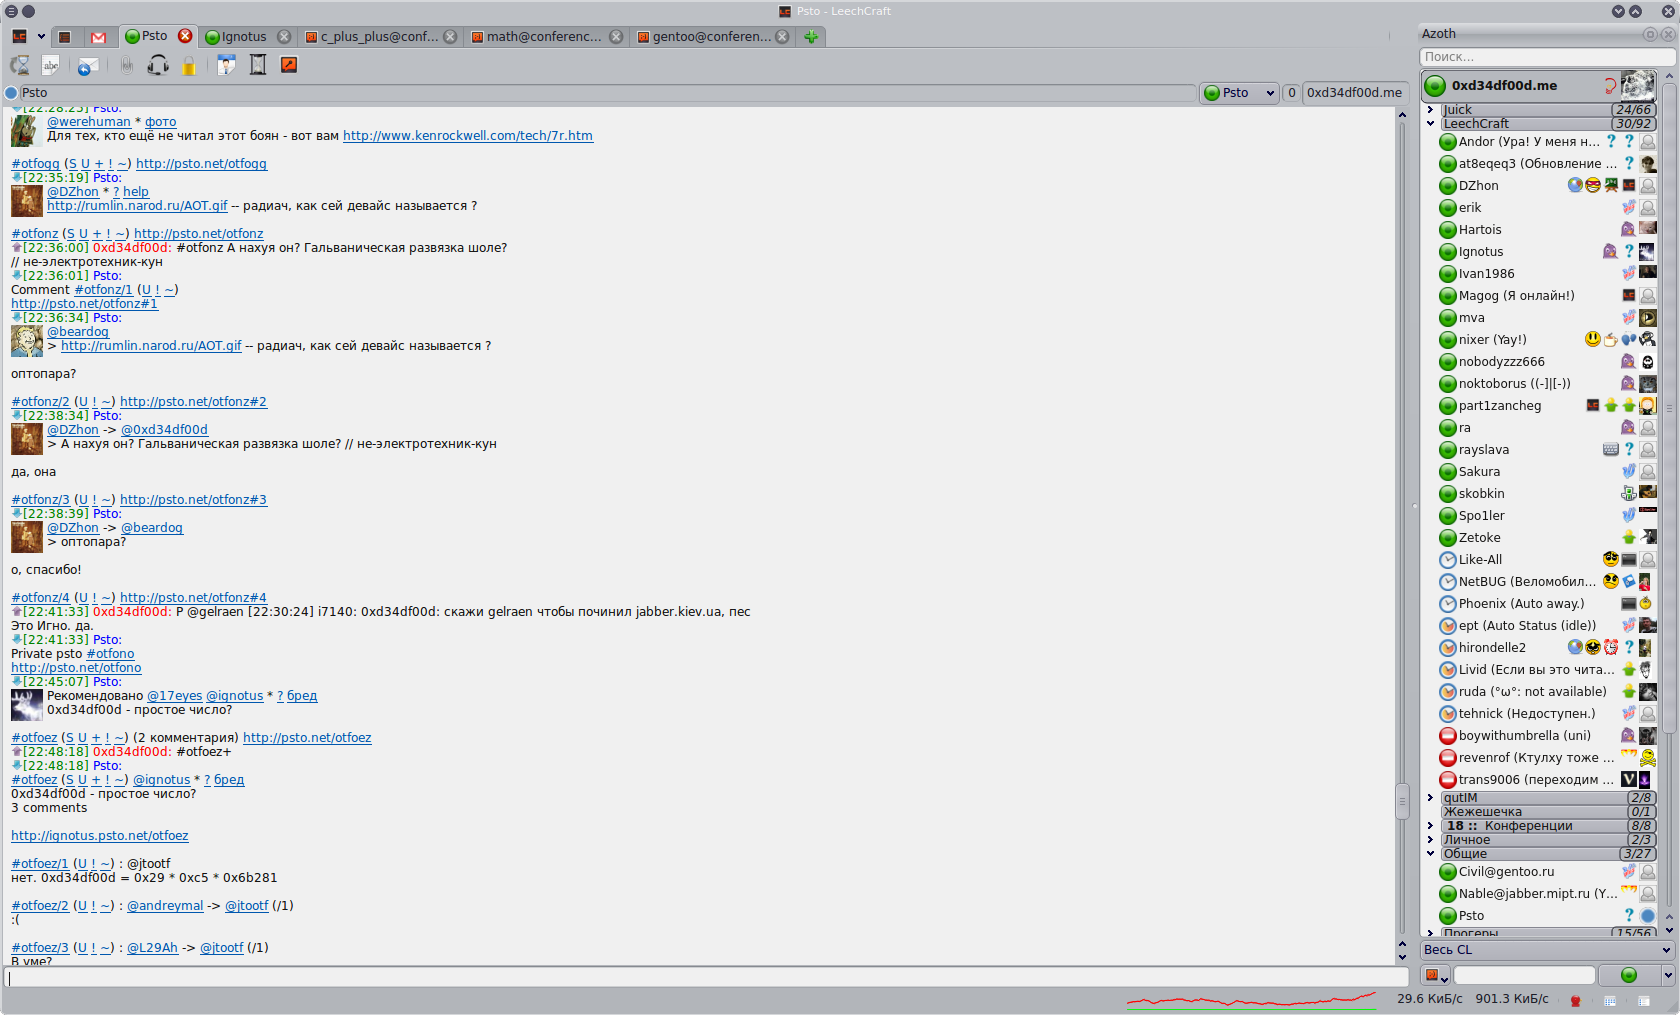This screenshot has width=1680, height=1015.
Task: Click the reply envelope toolbar icon
Action: coord(88,65)
